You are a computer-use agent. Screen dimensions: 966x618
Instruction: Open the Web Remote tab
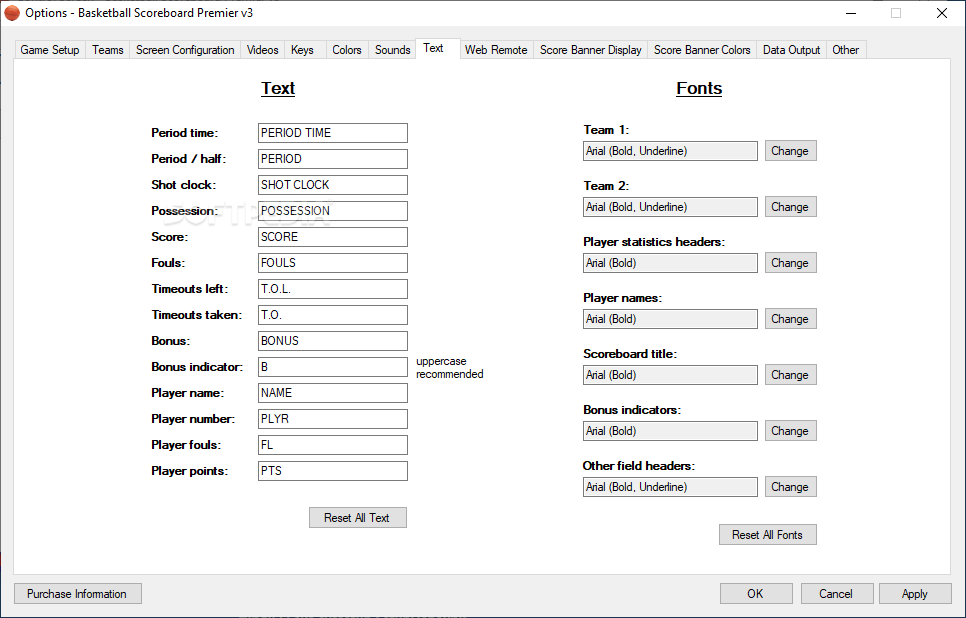point(496,50)
